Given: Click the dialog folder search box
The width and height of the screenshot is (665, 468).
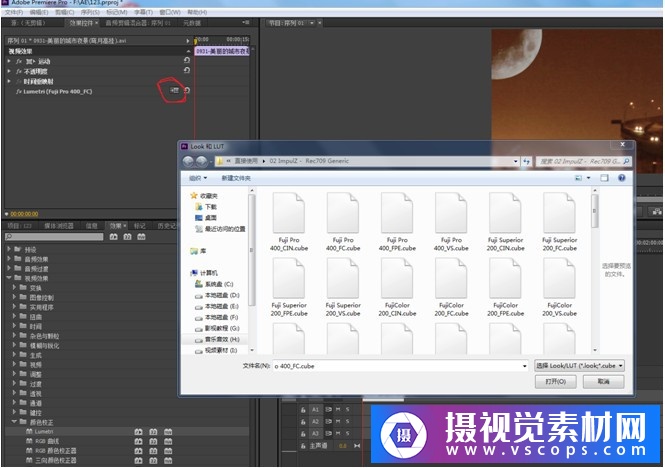Looking at the screenshot, I should 584,161.
